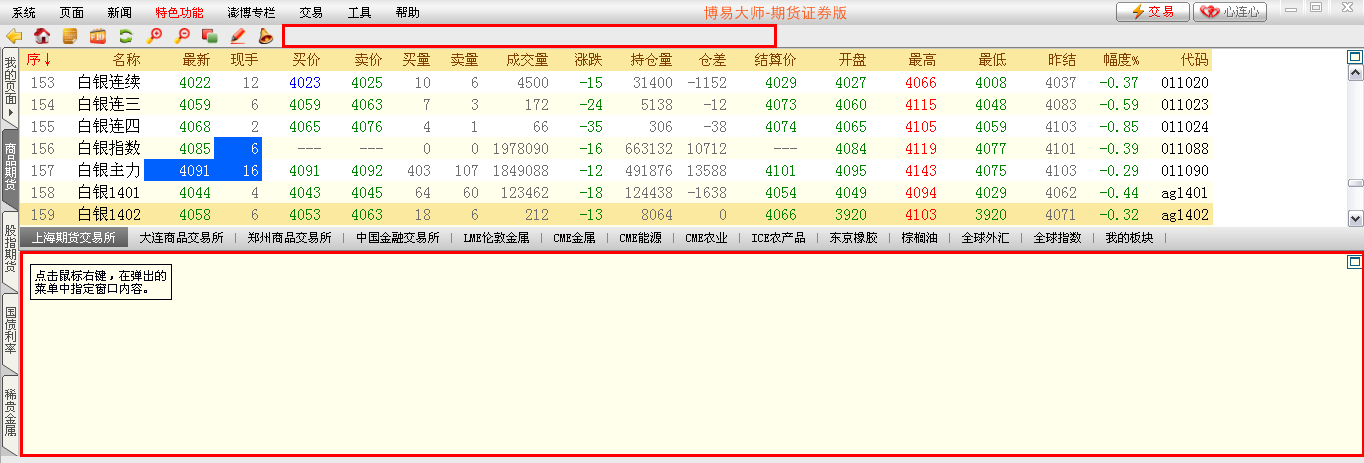Click the 交易 lightning button
This screenshot has width=1364, height=463.
point(1152,12)
